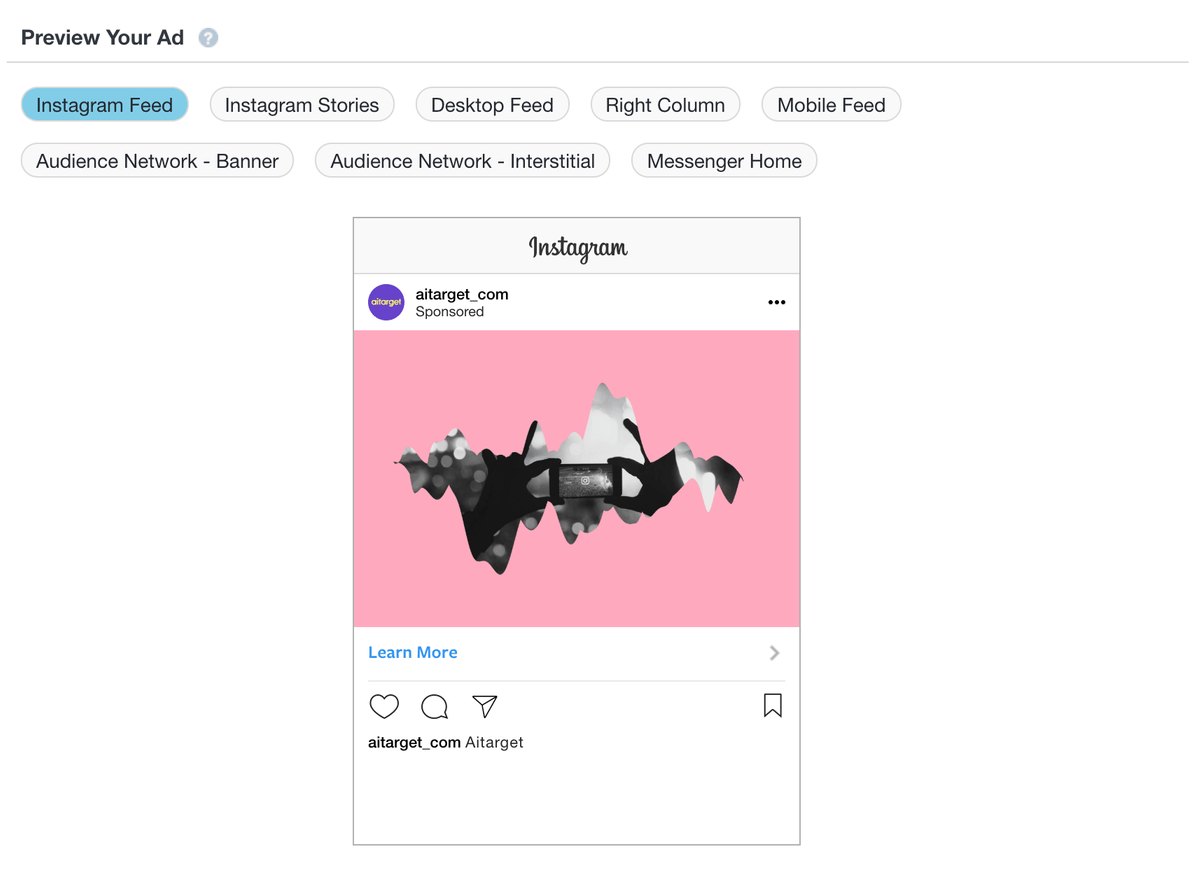Switch to Mobile Feed preview

[832, 105]
